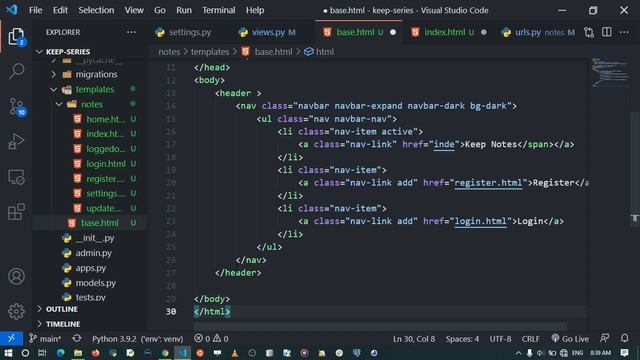Open Explorer views and more actions menu
640x360 pixels.
click(x=131, y=32)
